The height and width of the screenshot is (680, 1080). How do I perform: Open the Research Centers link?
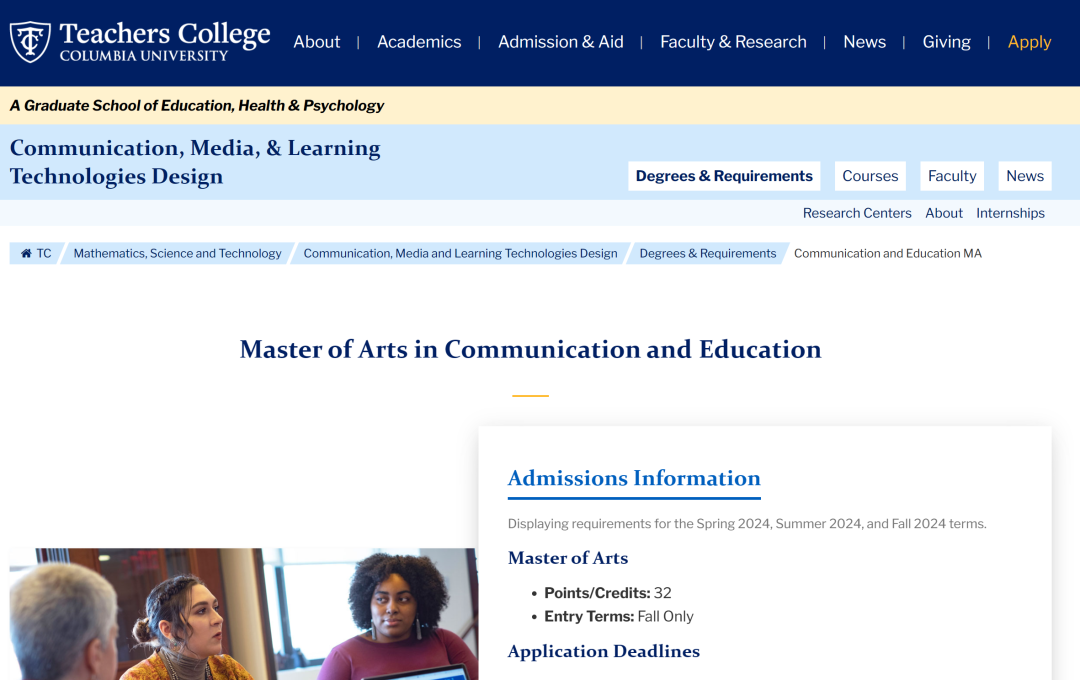pyautogui.click(x=857, y=214)
